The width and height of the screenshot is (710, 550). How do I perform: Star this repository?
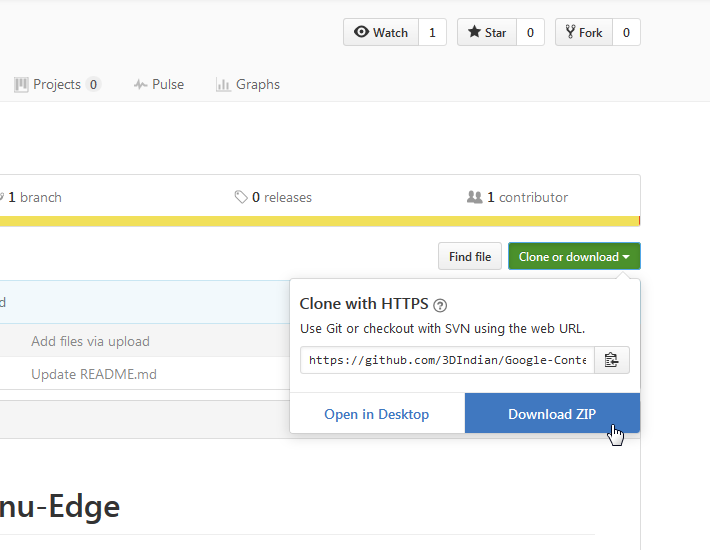pyautogui.click(x=487, y=33)
